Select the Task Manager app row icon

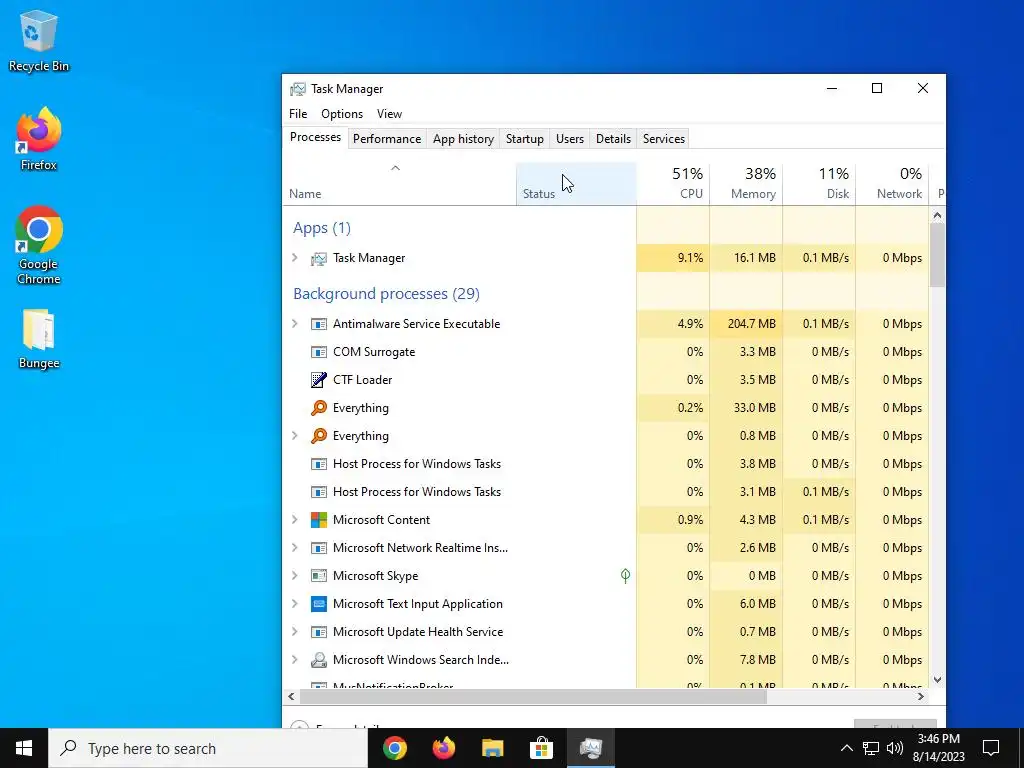(x=319, y=259)
